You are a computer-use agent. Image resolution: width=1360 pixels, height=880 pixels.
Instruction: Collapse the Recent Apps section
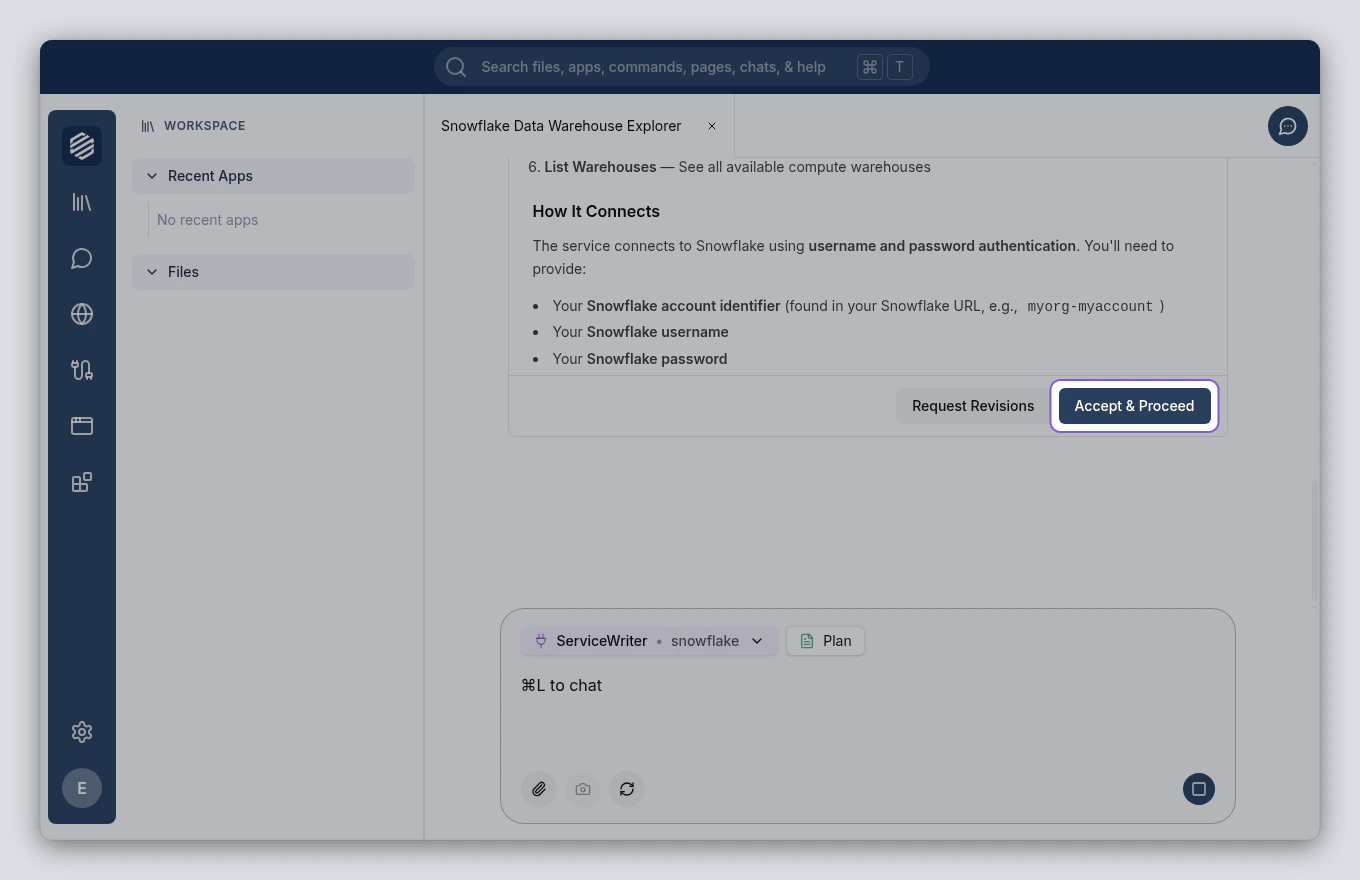point(273,176)
